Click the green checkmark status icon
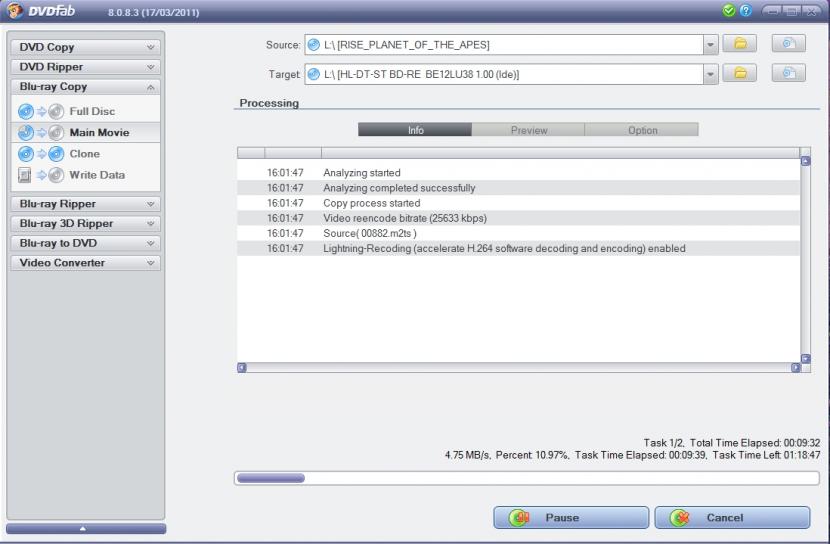Image resolution: width=830 pixels, height=544 pixels. click(729, 11)
